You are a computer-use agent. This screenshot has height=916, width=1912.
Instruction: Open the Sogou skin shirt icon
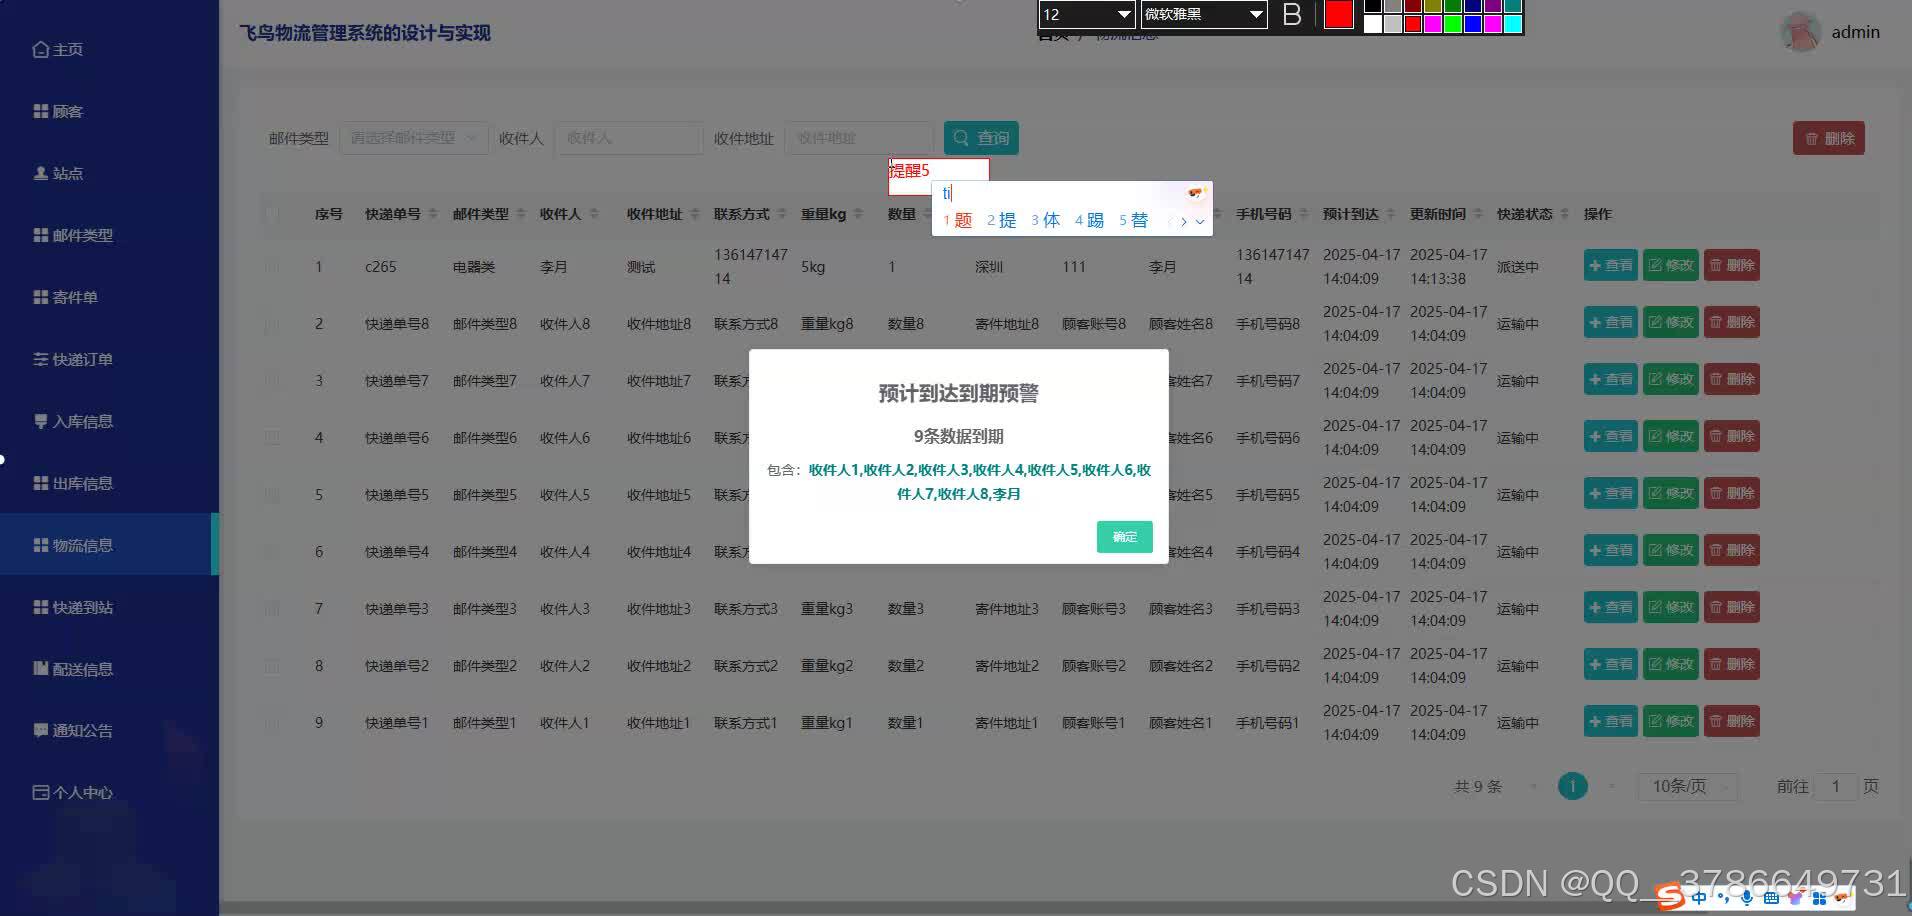pos(1794,898)
